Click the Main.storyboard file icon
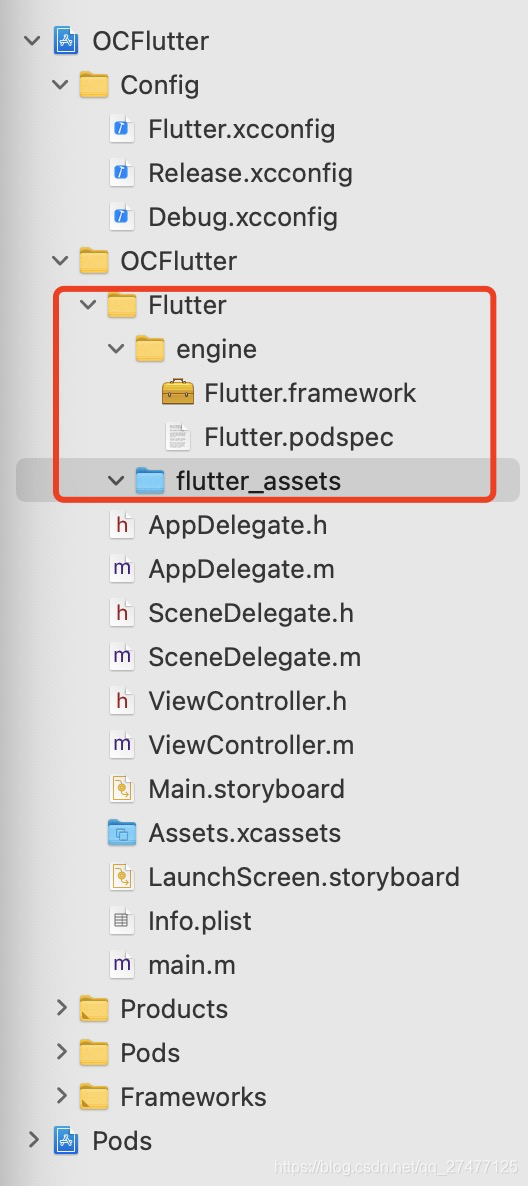The width and height of the screenshot is (528, 1186). click(122, 789)
